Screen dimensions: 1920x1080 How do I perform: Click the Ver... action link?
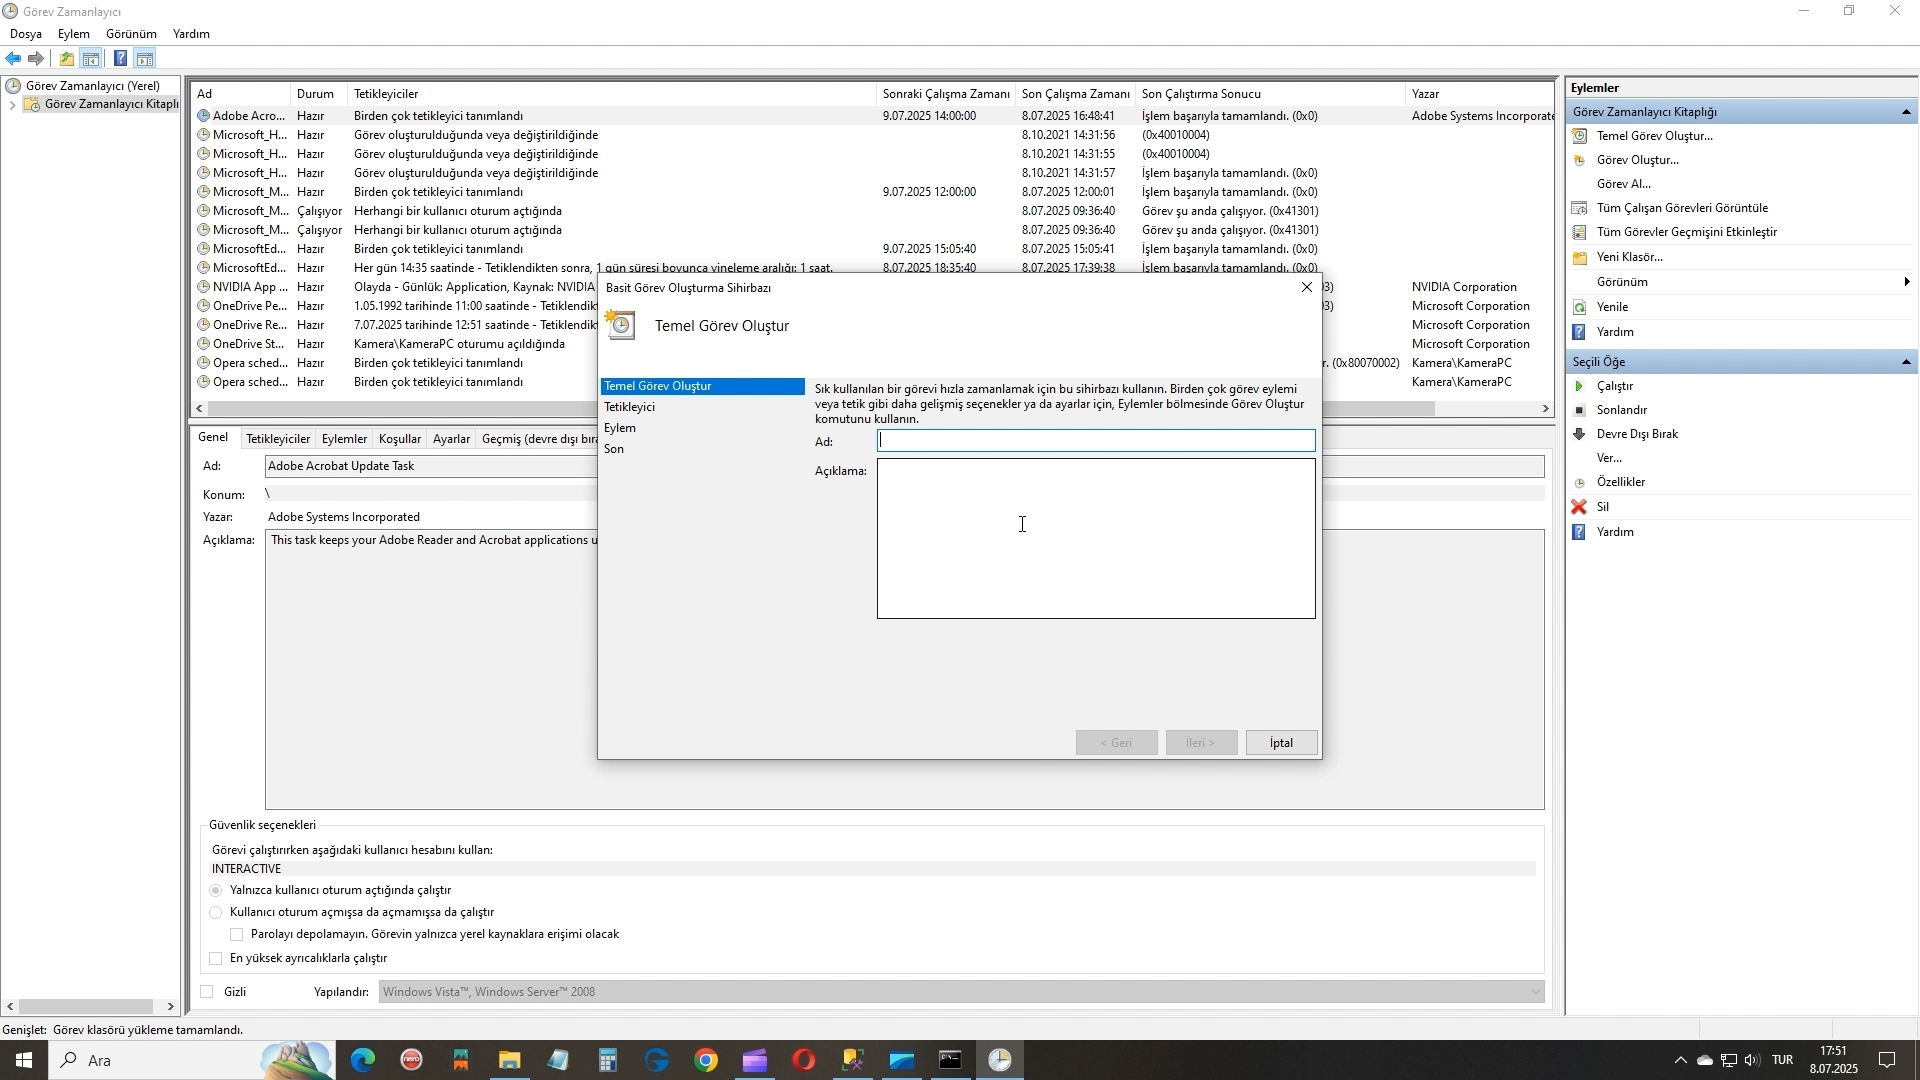(1609, 458)
